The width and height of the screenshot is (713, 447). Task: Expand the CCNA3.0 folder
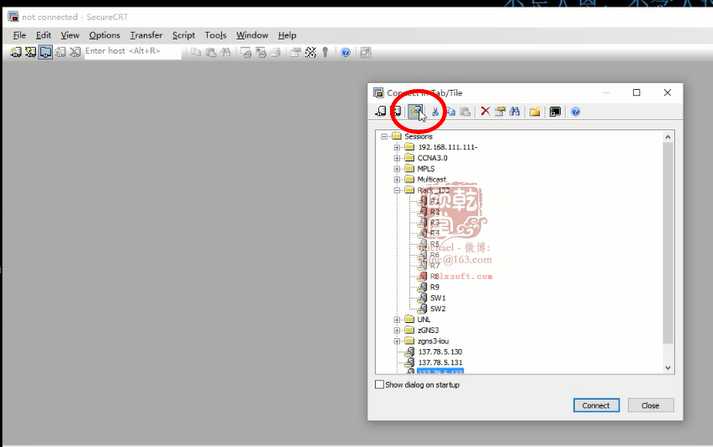click(x=397, y=158)
